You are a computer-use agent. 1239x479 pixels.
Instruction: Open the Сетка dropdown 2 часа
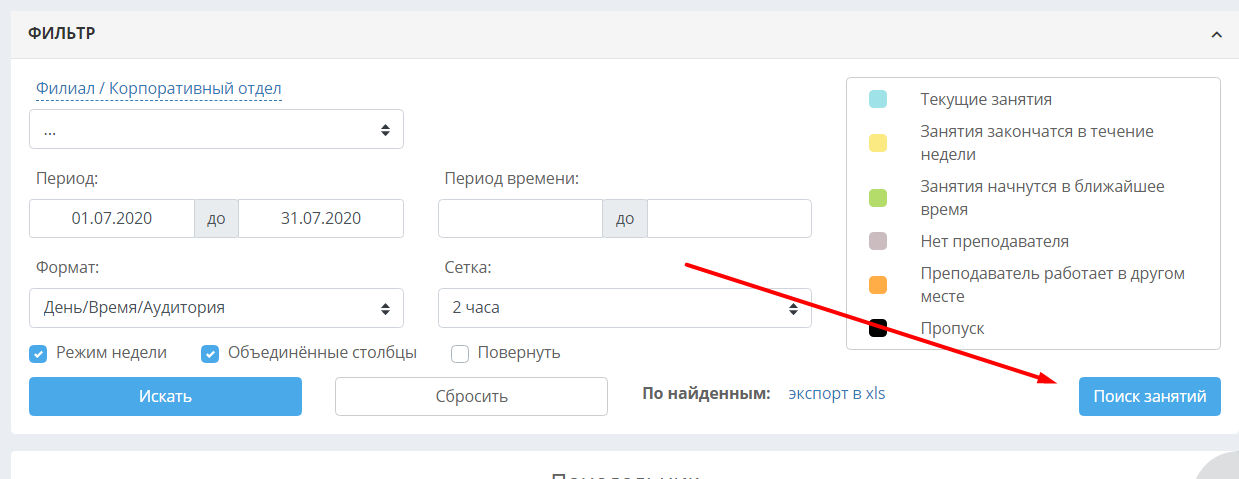click(625, 308)
